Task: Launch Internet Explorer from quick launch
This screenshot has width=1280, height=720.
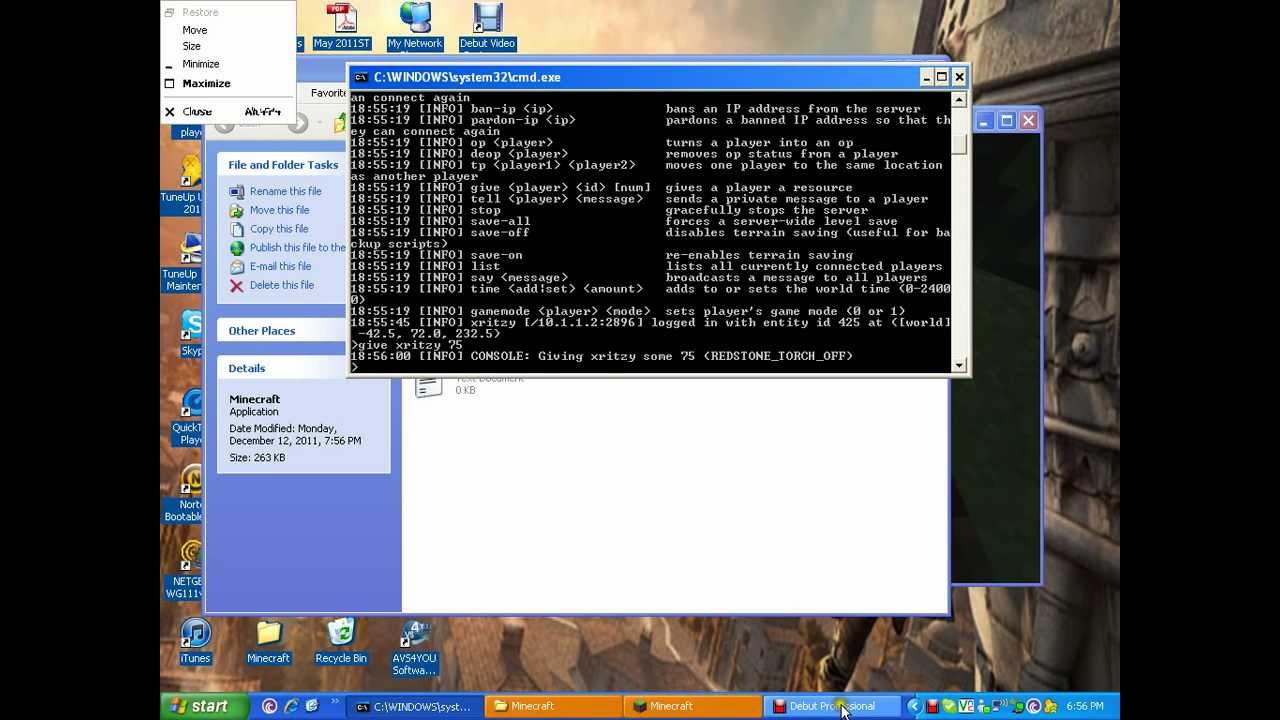Action: point(291,706)
